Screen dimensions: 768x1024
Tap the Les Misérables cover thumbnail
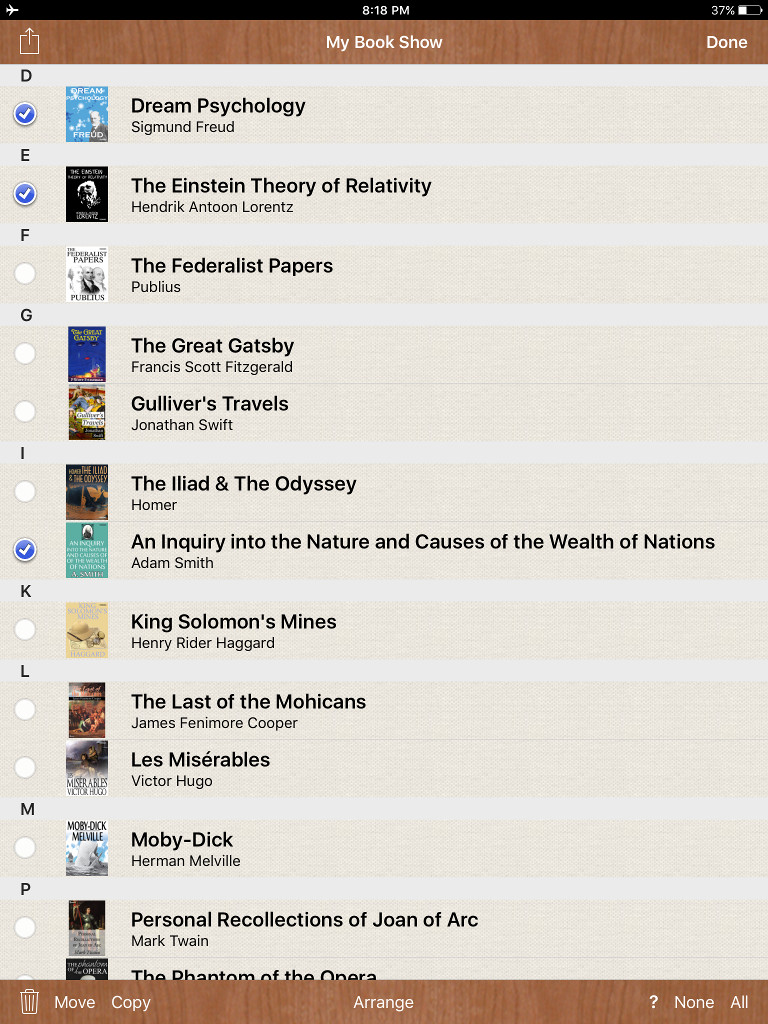pyautogui.click(x=87, y=768)
